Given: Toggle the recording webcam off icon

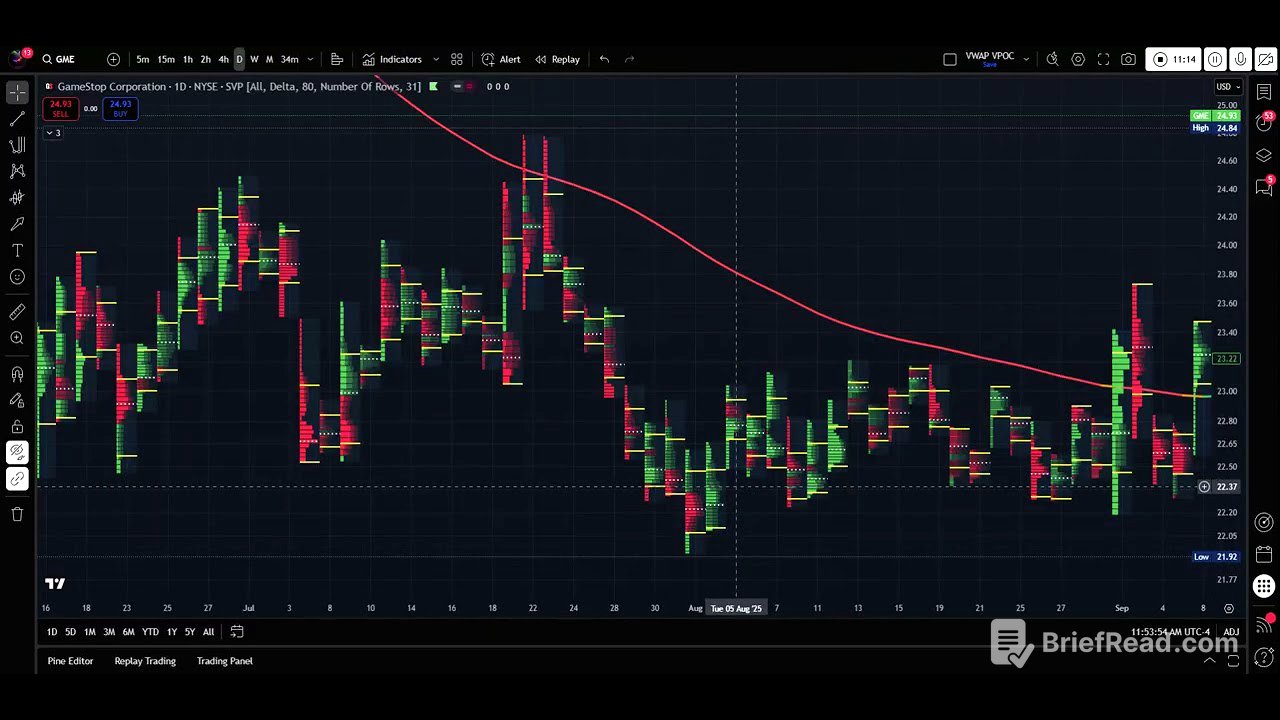Looking at the screenshot, I should pos(1265,59).
